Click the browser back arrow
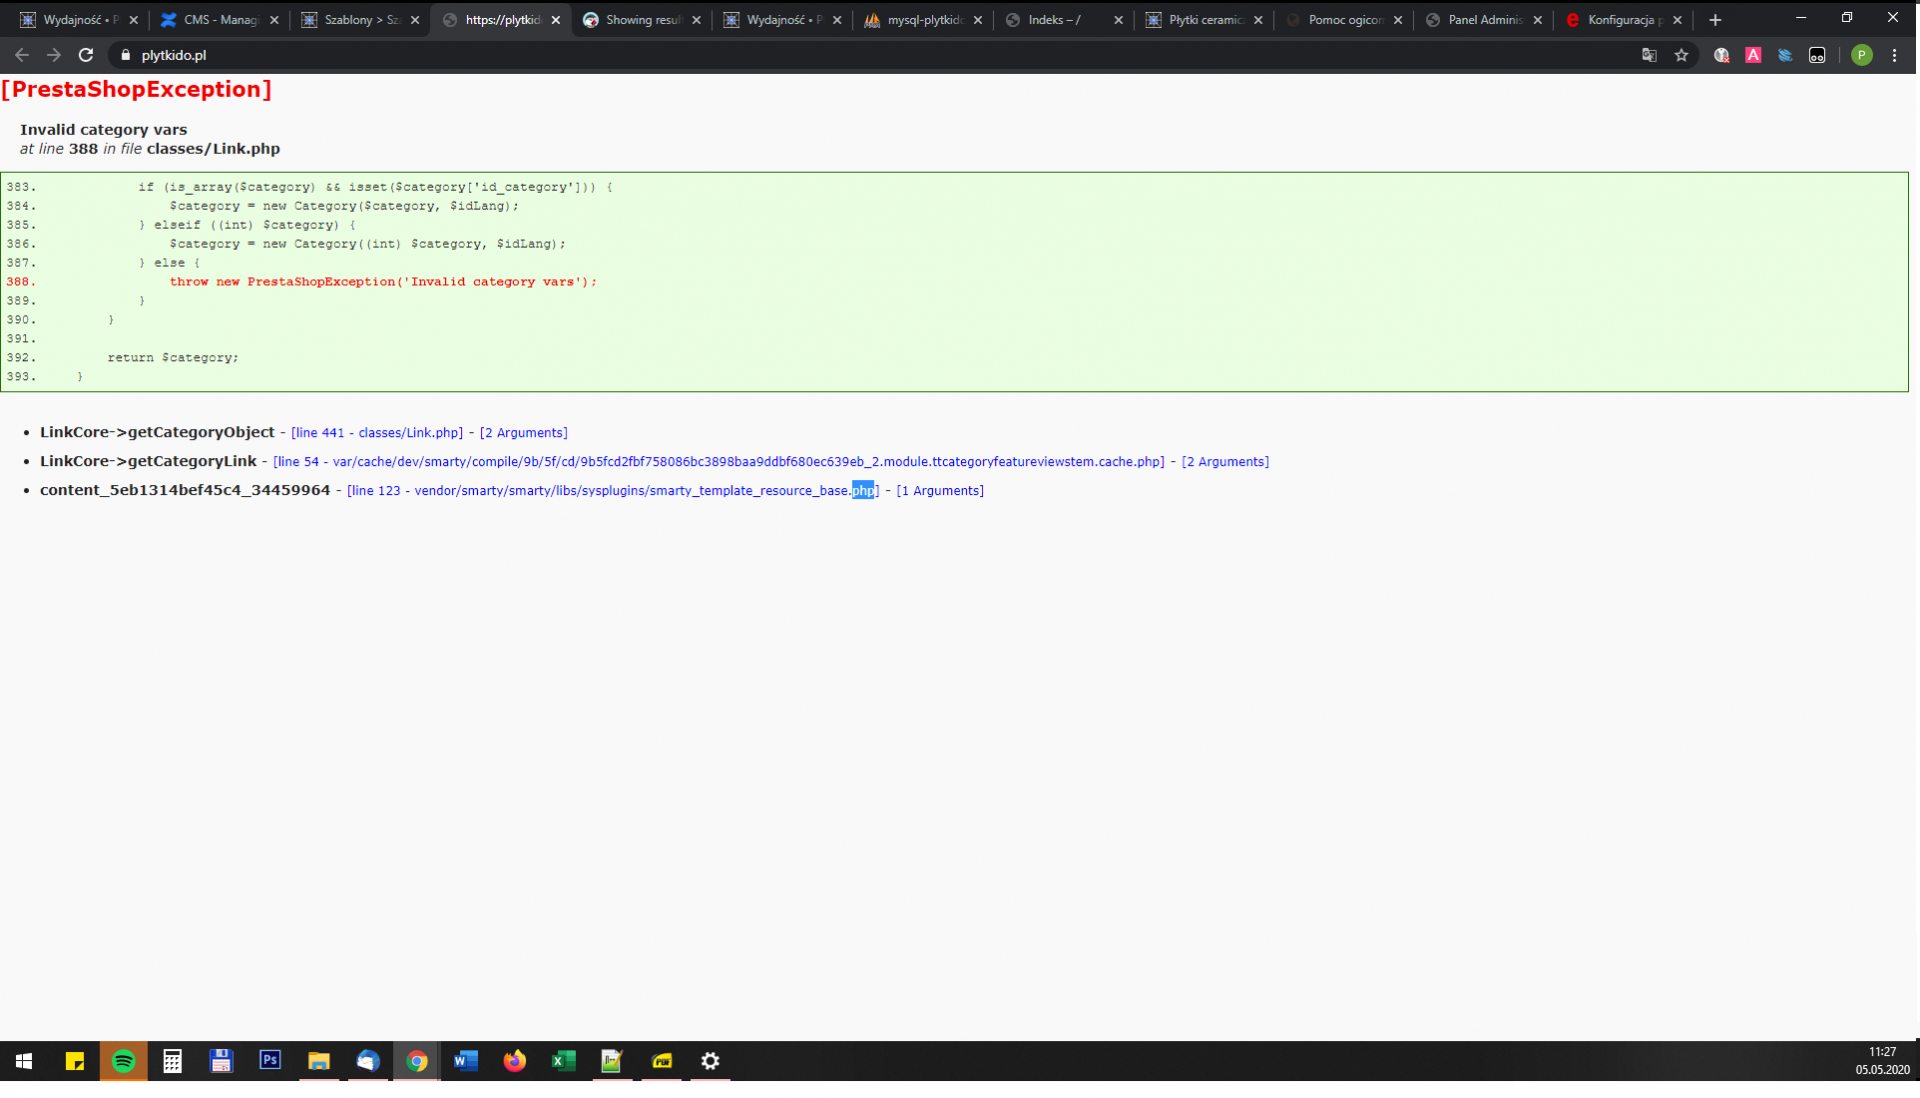 pyautogui.click(x=22, y=55)
